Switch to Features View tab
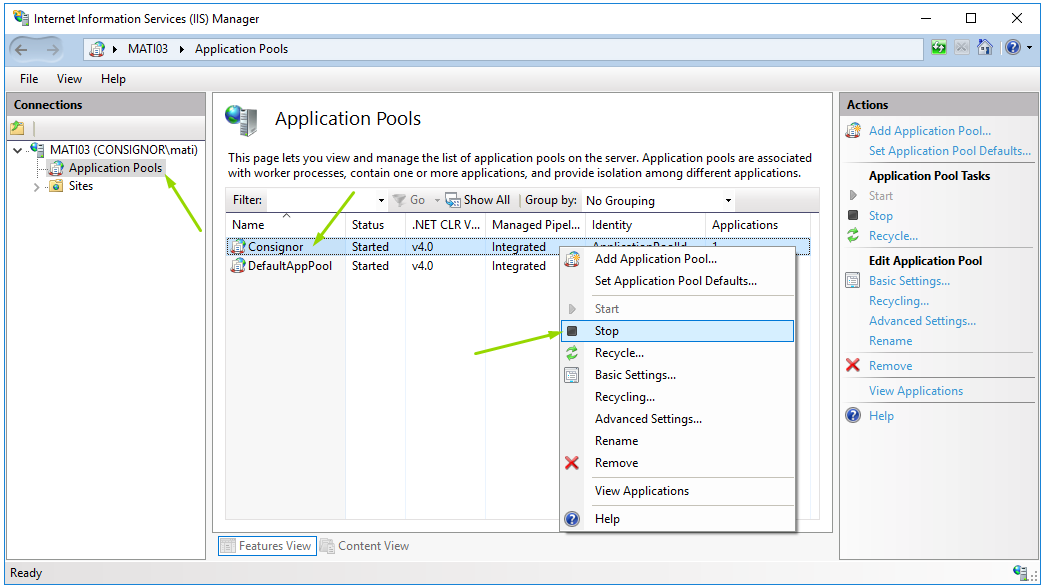The width and height of the screenshot is (1045, 588). pyautogui.click(x=267, y=545)
